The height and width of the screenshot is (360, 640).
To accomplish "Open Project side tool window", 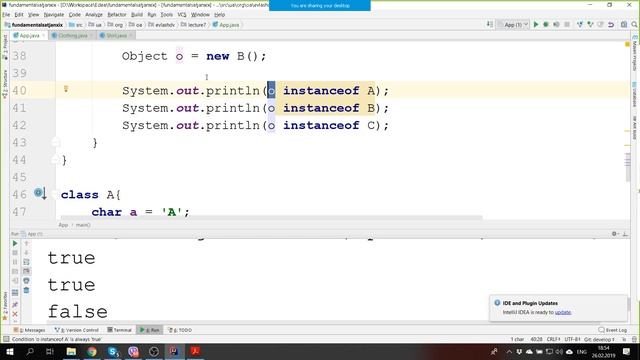I will tap(5, 47).
